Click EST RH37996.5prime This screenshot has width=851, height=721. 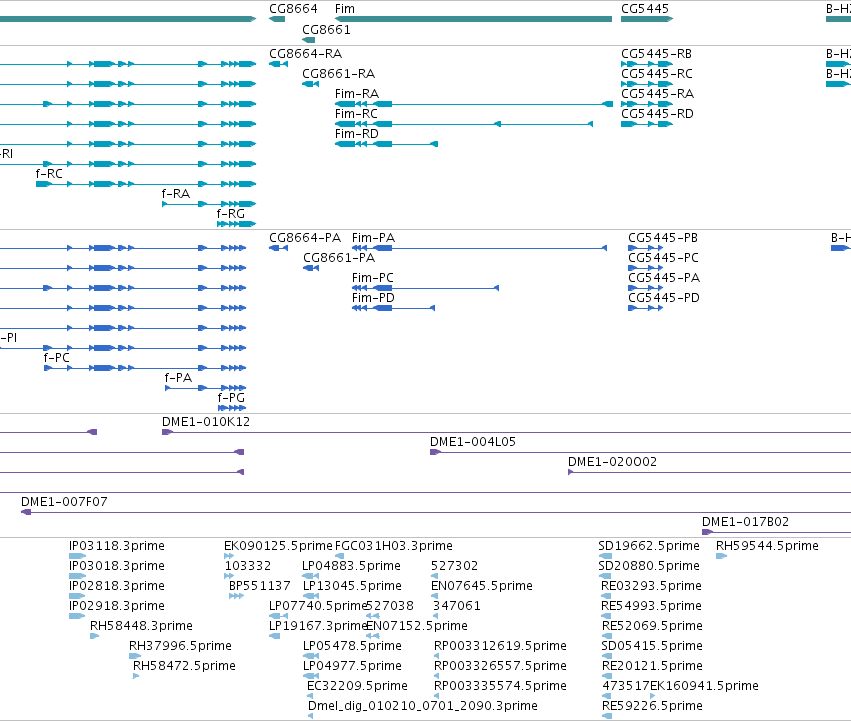pos(180,646)
